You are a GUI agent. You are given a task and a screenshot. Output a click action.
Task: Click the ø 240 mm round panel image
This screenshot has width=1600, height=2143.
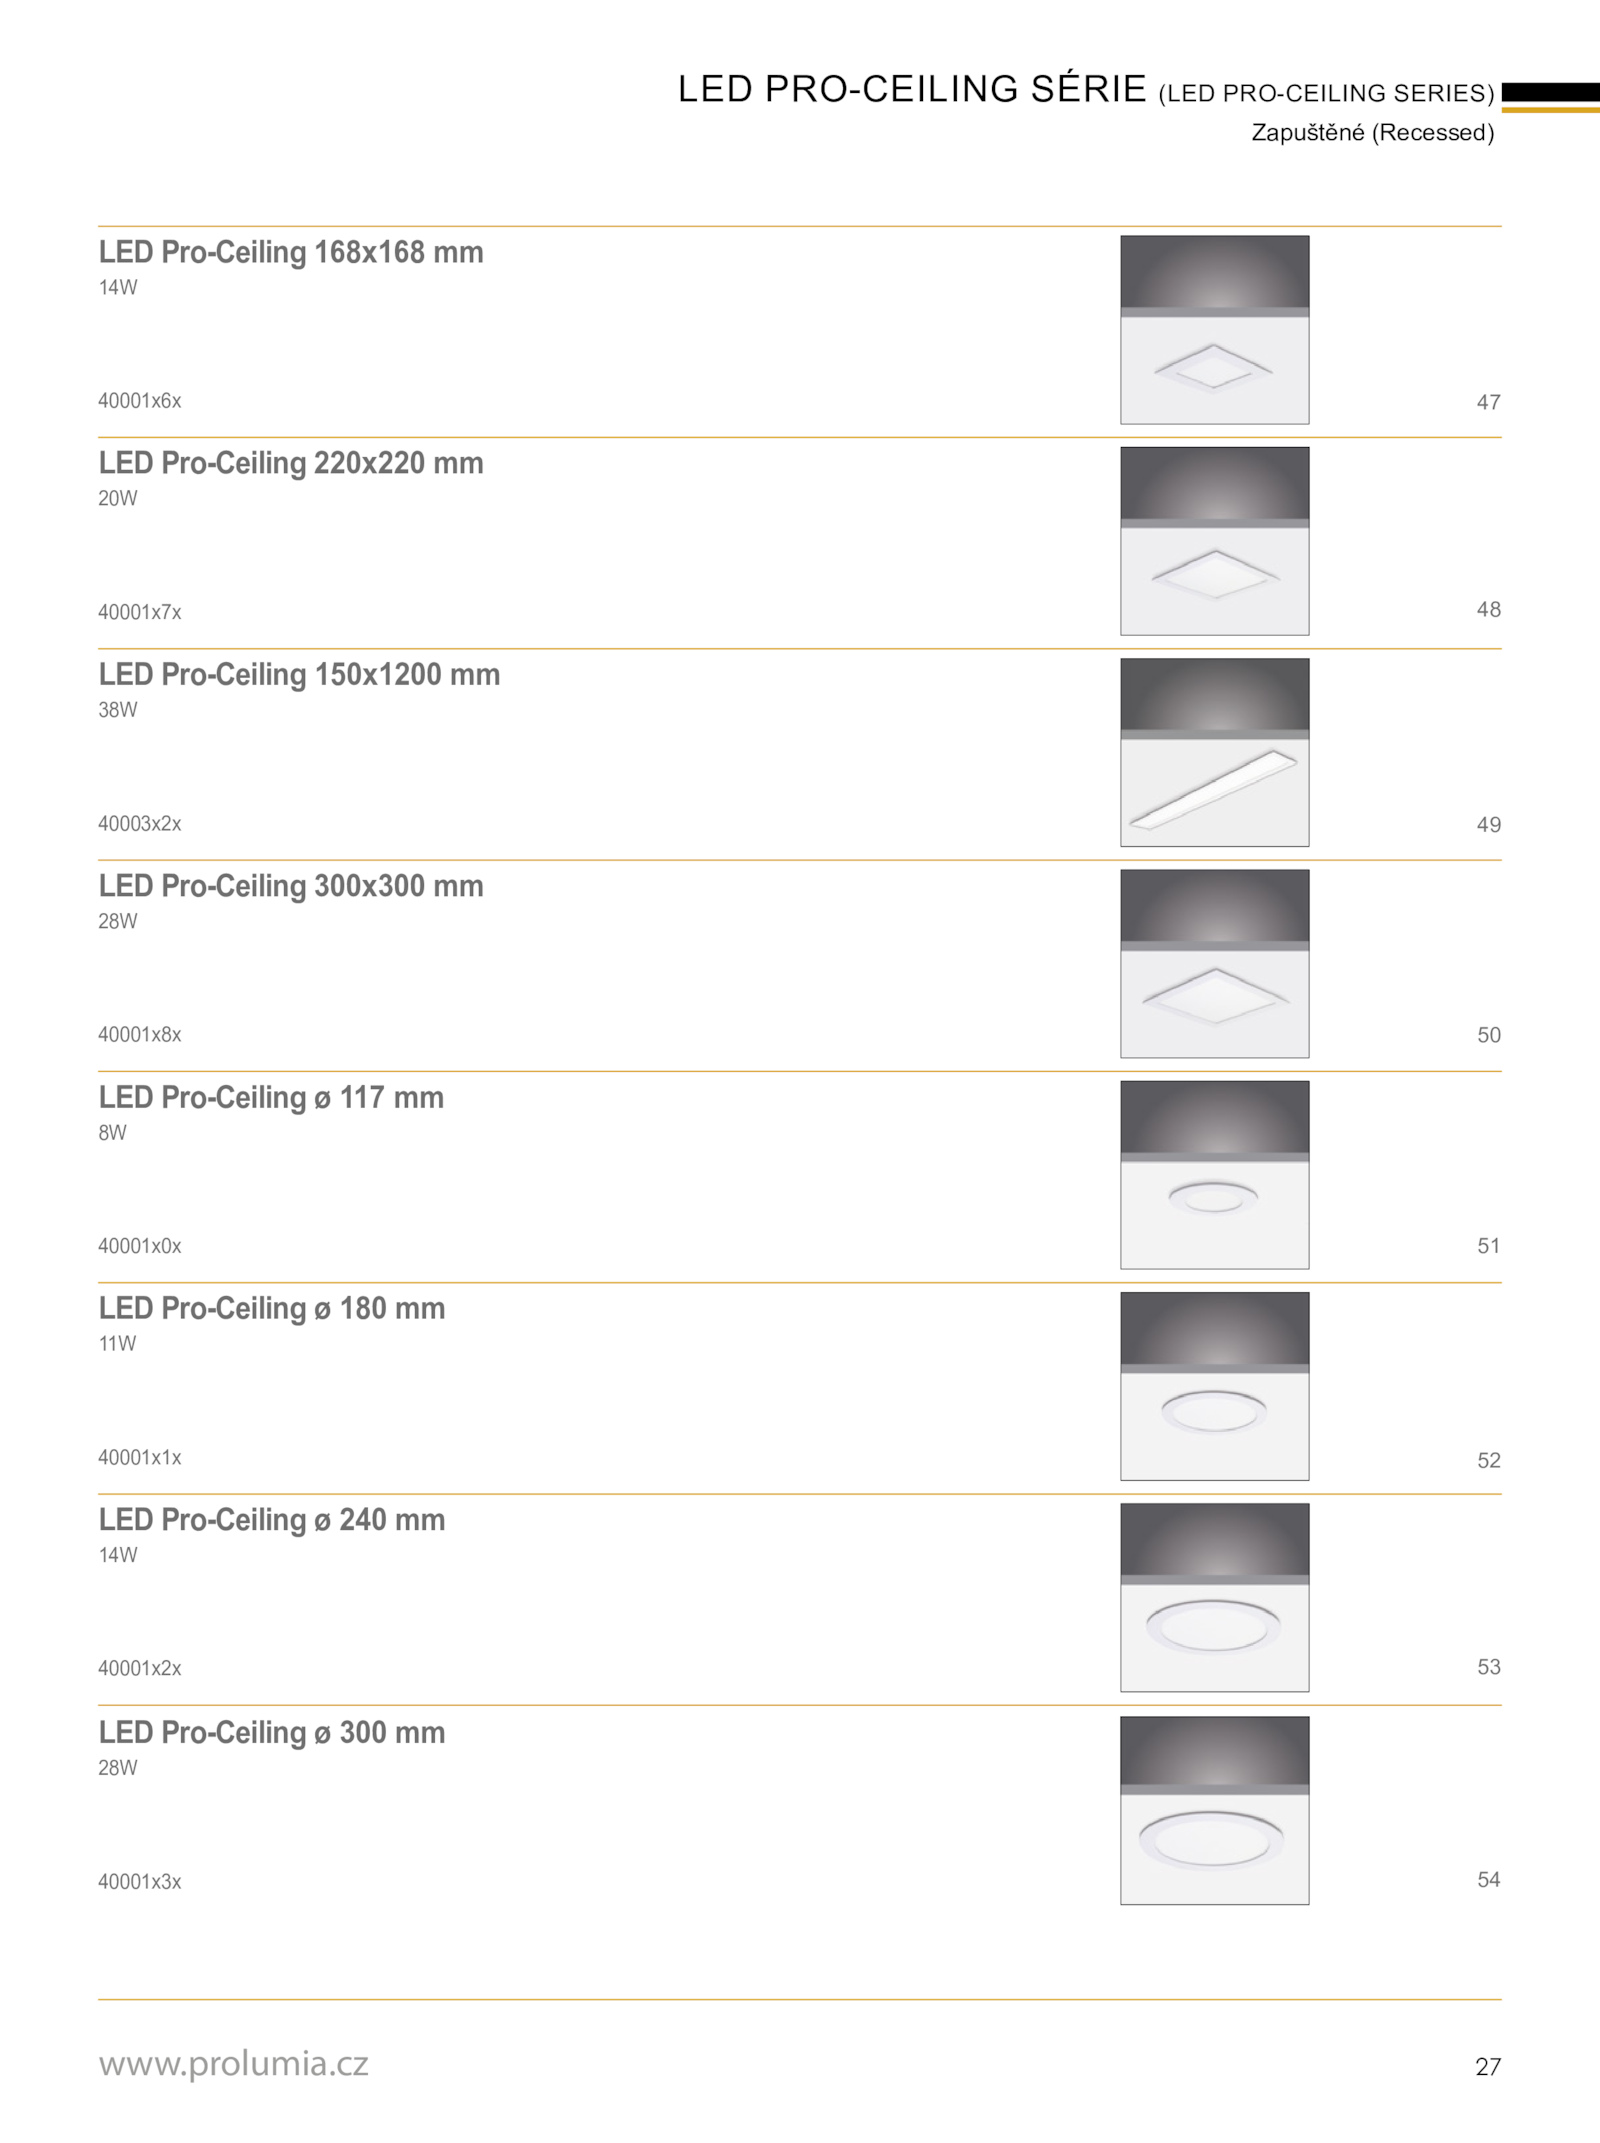pyautogui.click(x=1214, y=1597)
